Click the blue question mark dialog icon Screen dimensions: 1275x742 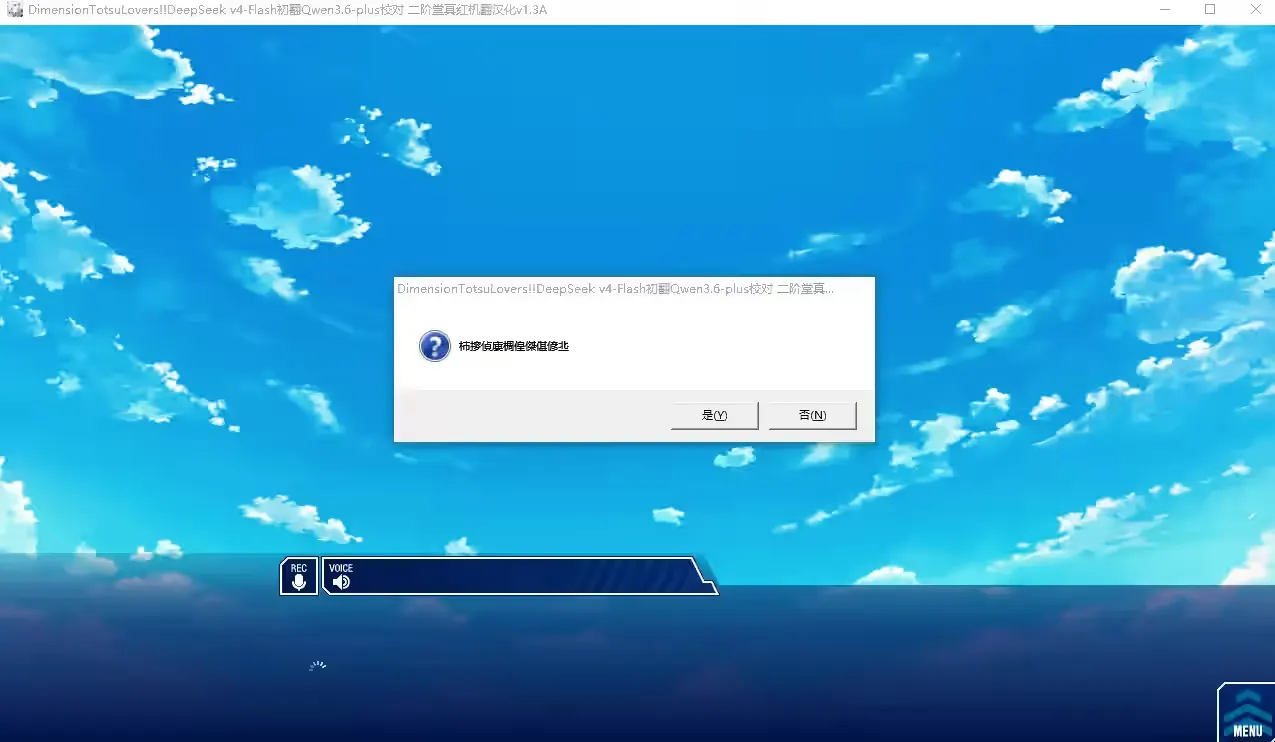click(434, 346)
